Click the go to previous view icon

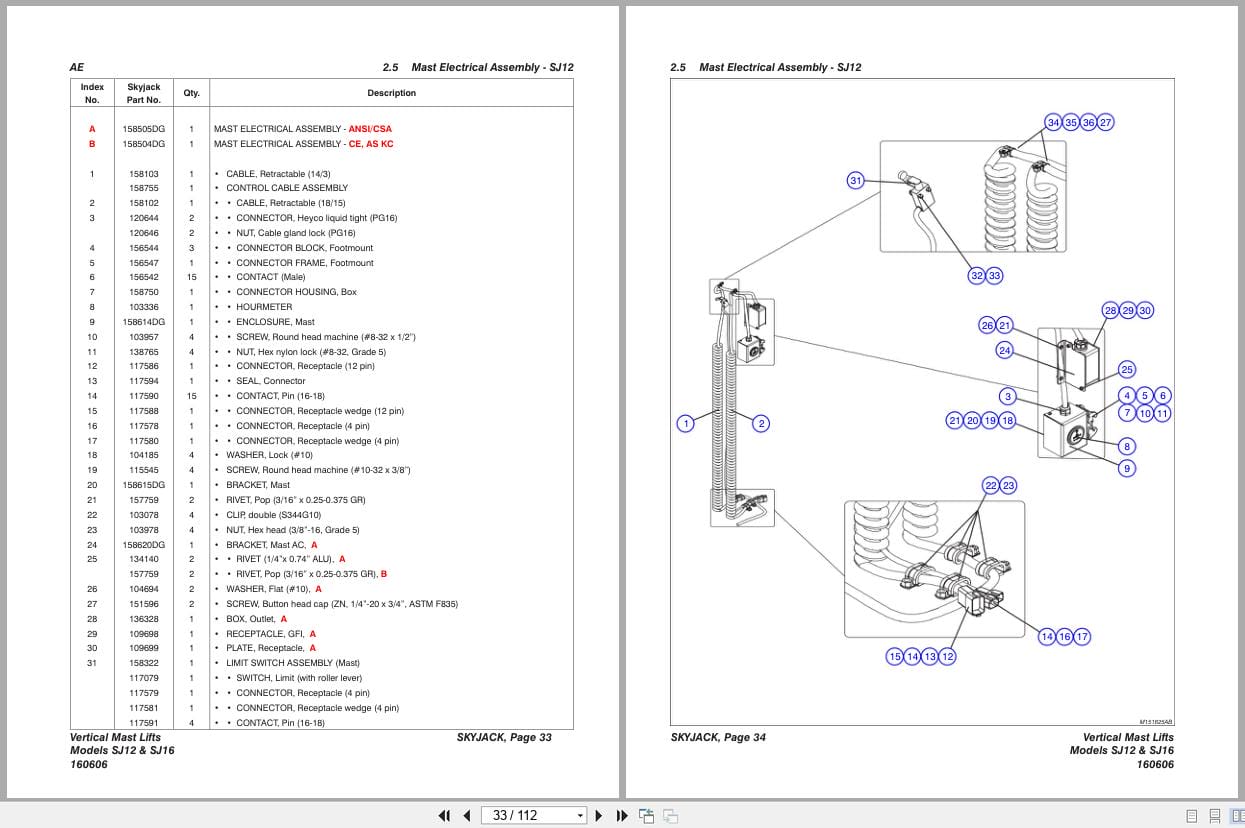pyautogui.click(x=646, y=815)
